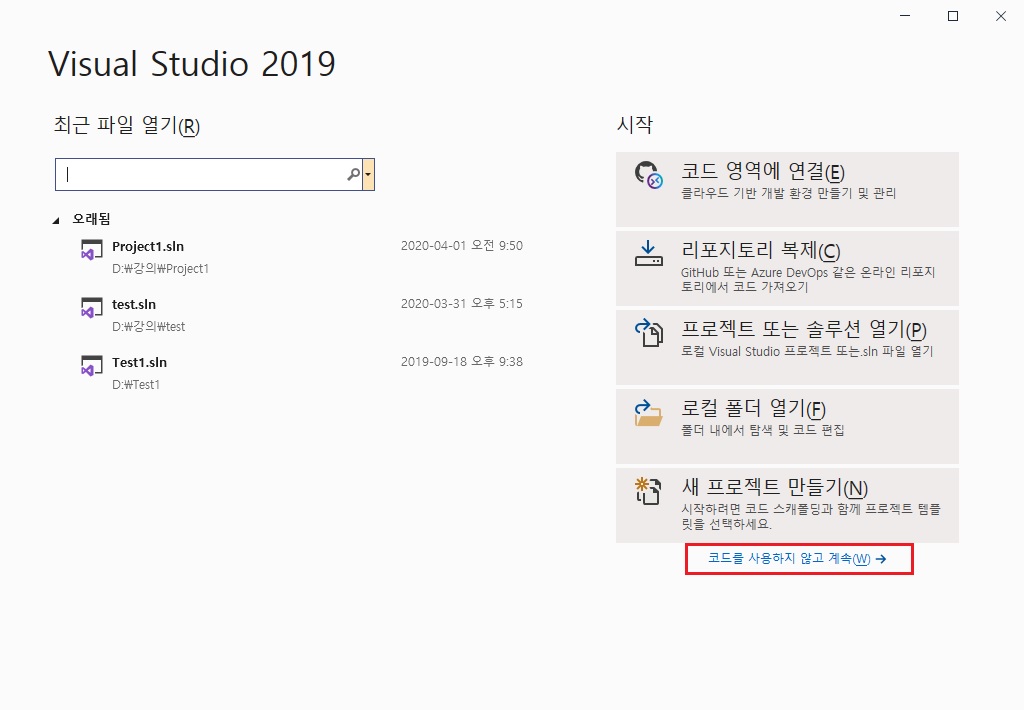
Task: Minimize the Visual Studio 2019 window
Action: pos(905,16)
